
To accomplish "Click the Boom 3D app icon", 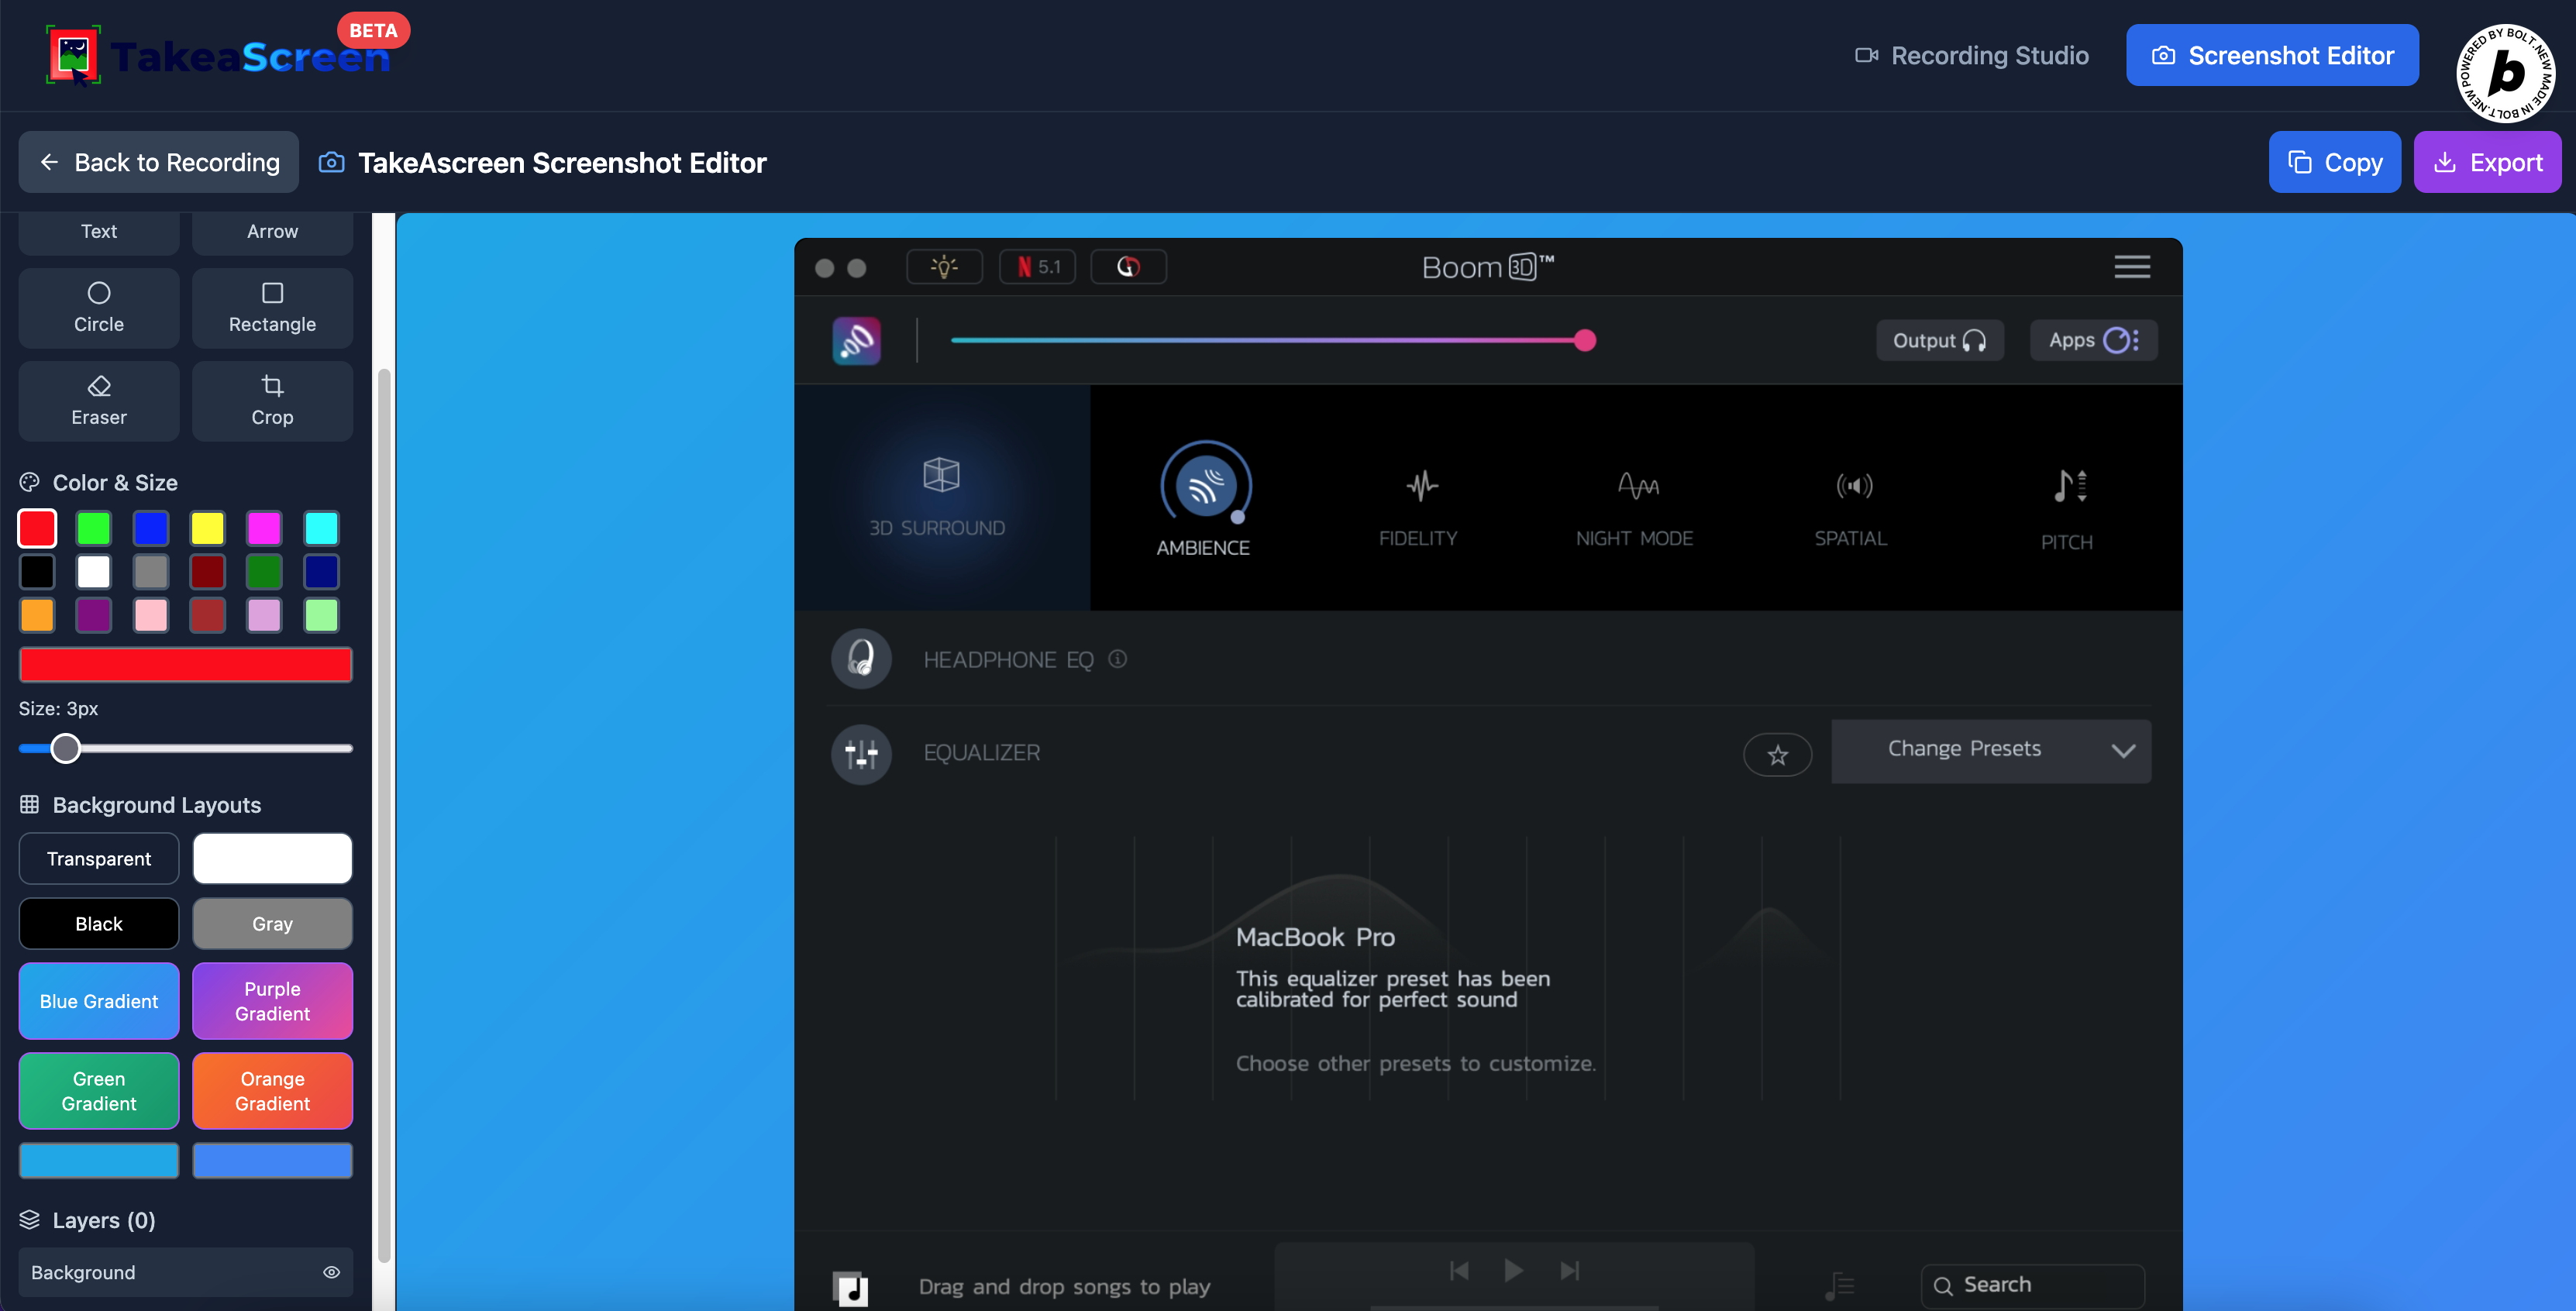I will coord(856,341).
